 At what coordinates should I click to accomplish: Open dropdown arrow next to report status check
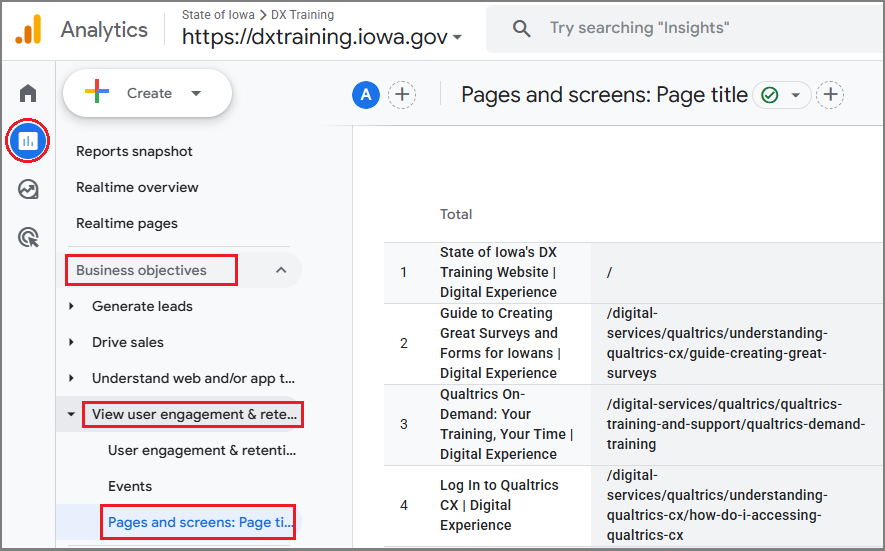(x=796, y=95)
